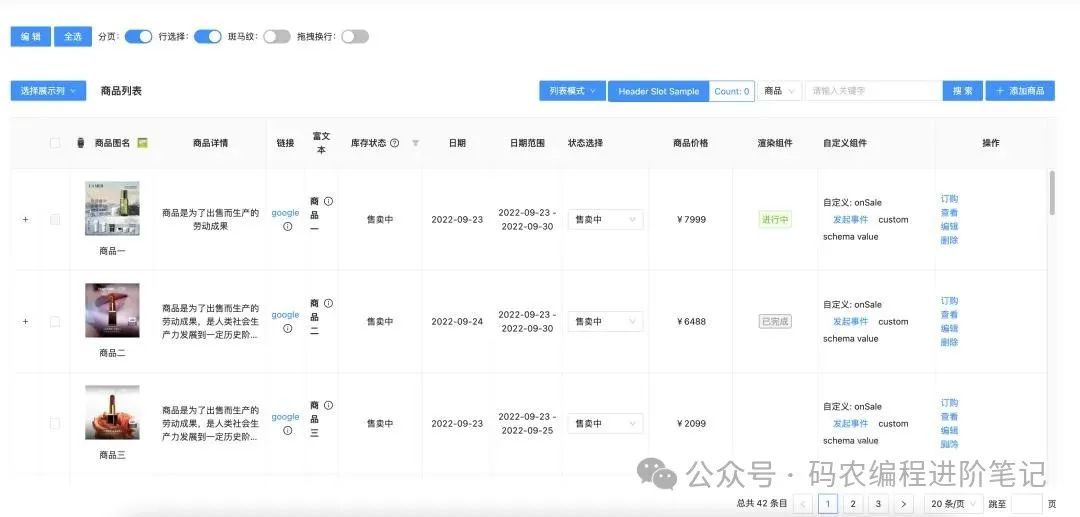This screenshot has height=517, width=1080.
Task: Open 售卖中 status select in ¥2099 row
Action: click(605, 423)
